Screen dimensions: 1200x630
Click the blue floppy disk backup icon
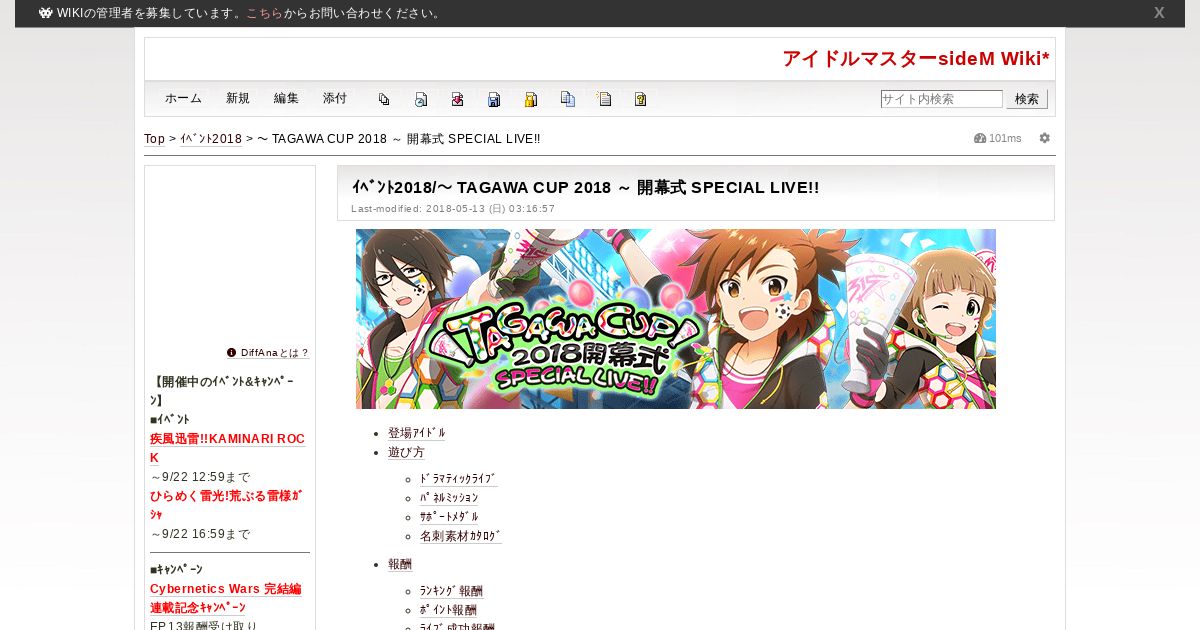coord(494,99)
